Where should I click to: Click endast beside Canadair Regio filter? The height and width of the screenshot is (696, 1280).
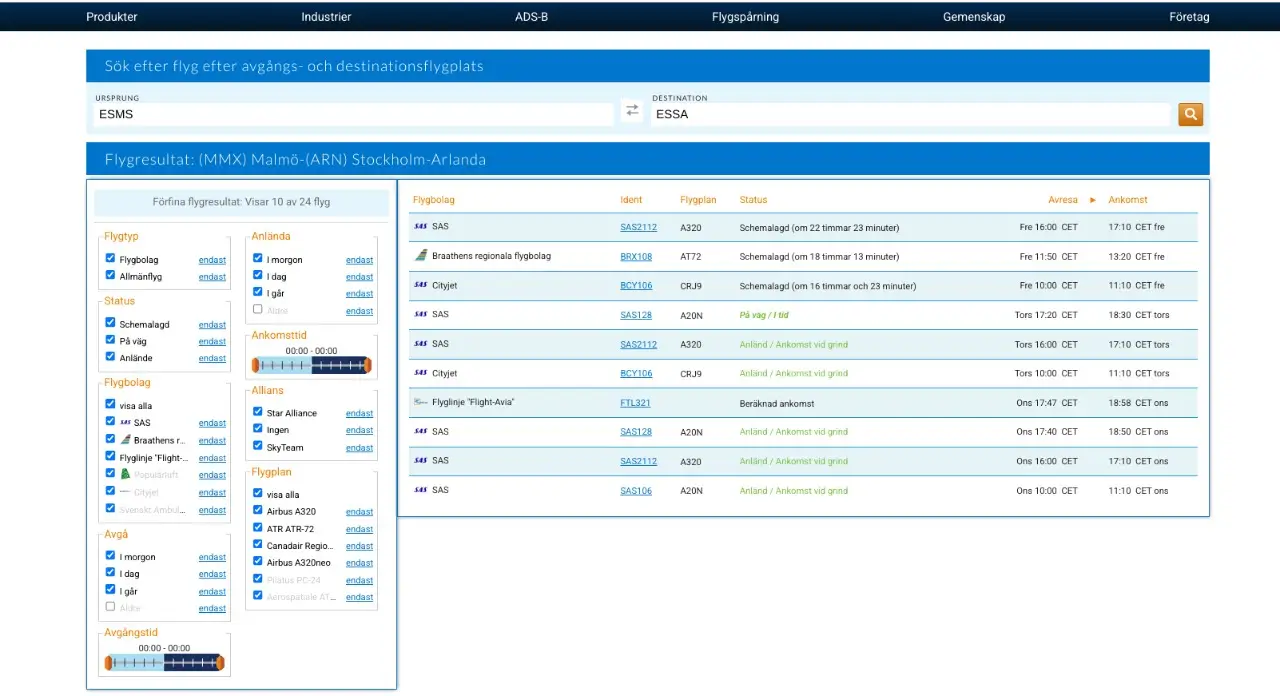[x=359, y=546]
